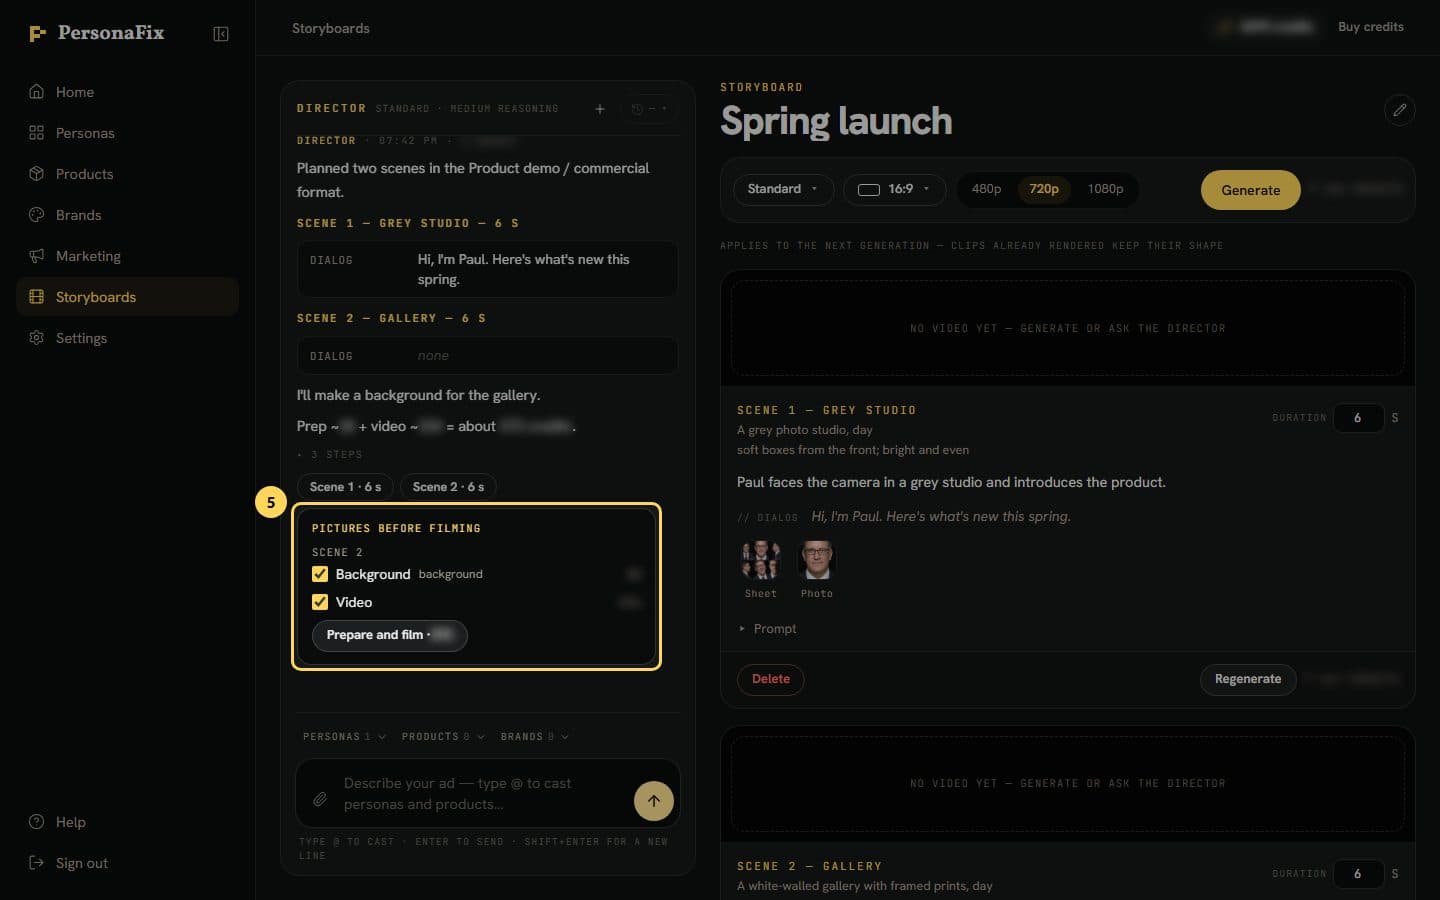Image resolution: width=1440 pixels, height=900 pixels.
Task: Expand the Brands cast dropdown
Action: [x=535, y=737]
